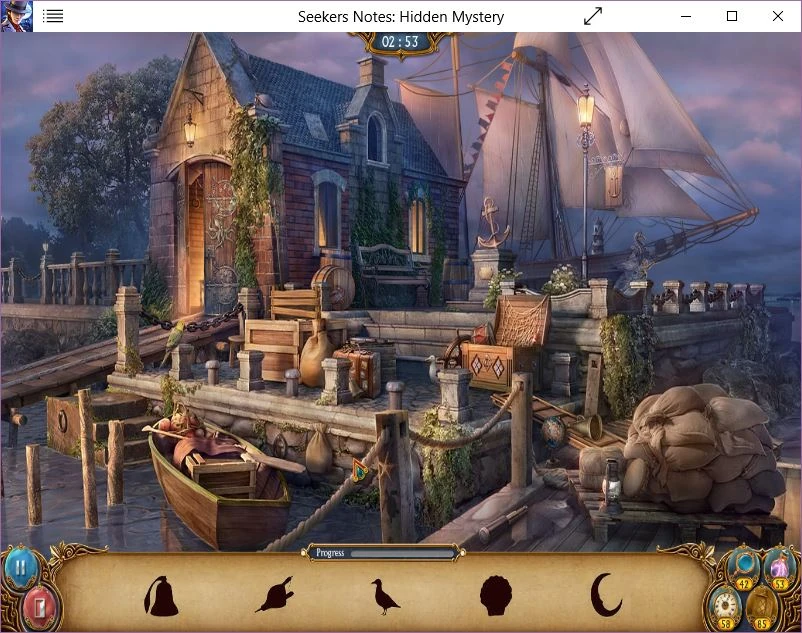Click the Seekers Notes avatar icon top-left

(x=15, y=15)
